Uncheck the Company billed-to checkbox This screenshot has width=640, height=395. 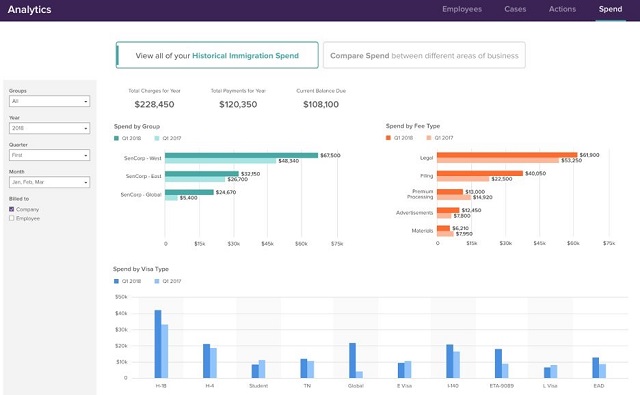[11, 209]
